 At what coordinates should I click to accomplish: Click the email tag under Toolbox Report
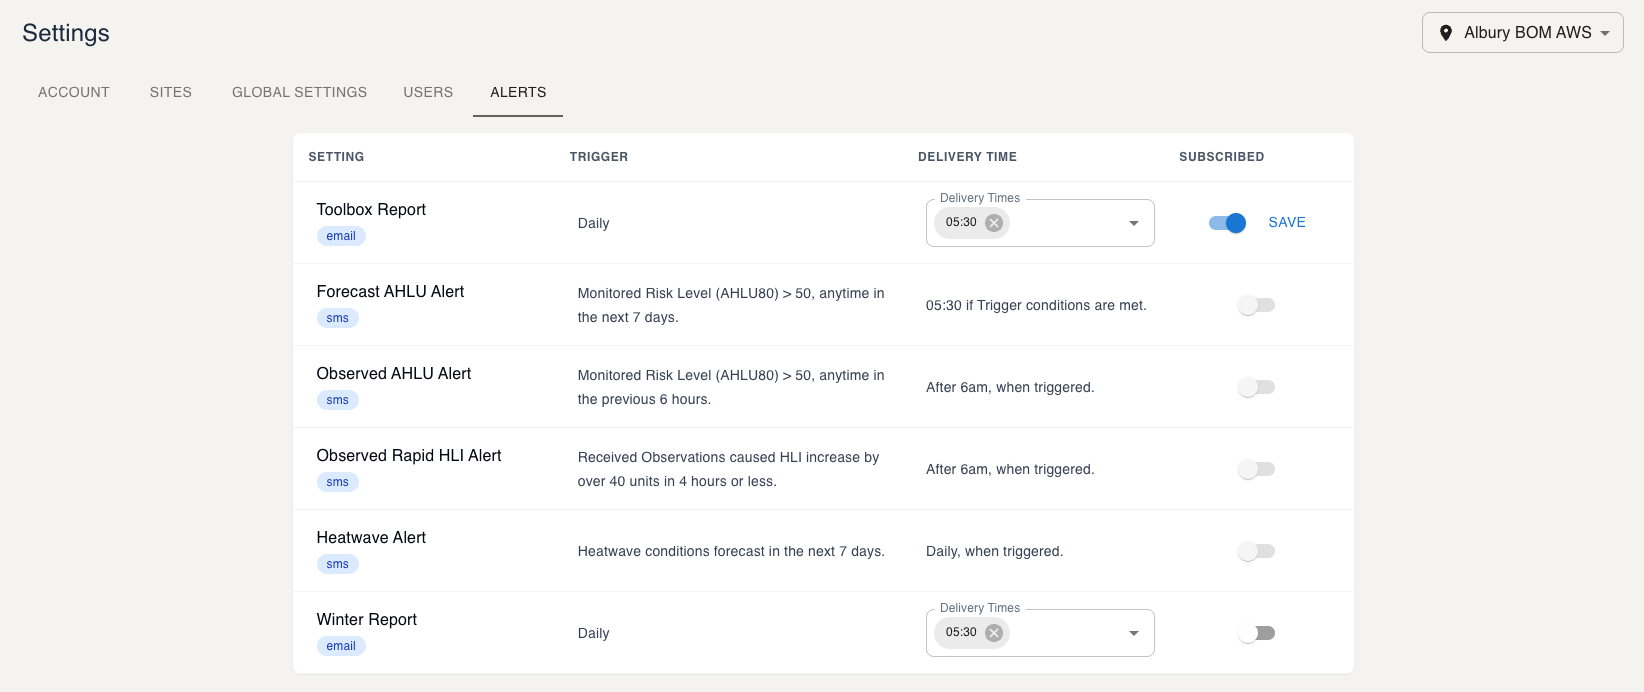(341, 236)
